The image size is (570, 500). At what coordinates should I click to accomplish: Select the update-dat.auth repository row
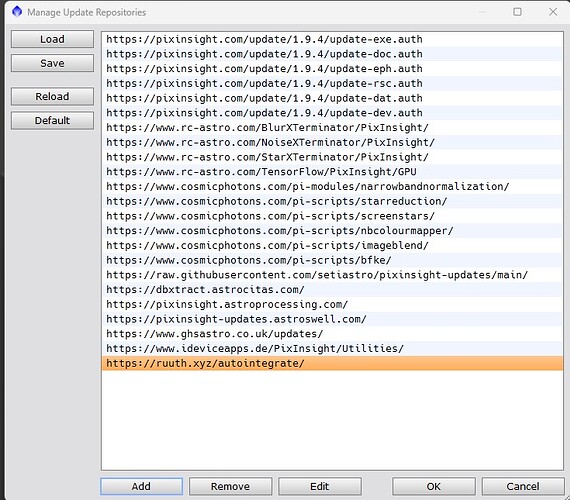click(x=332, y=98)
